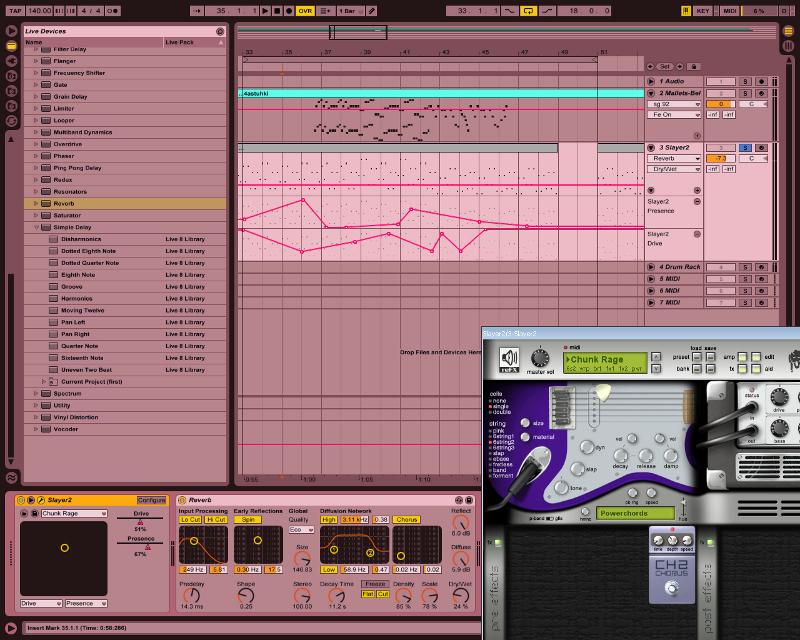Toggle the Loop switch in transport
800x640 pixels.
click(529, 11)
